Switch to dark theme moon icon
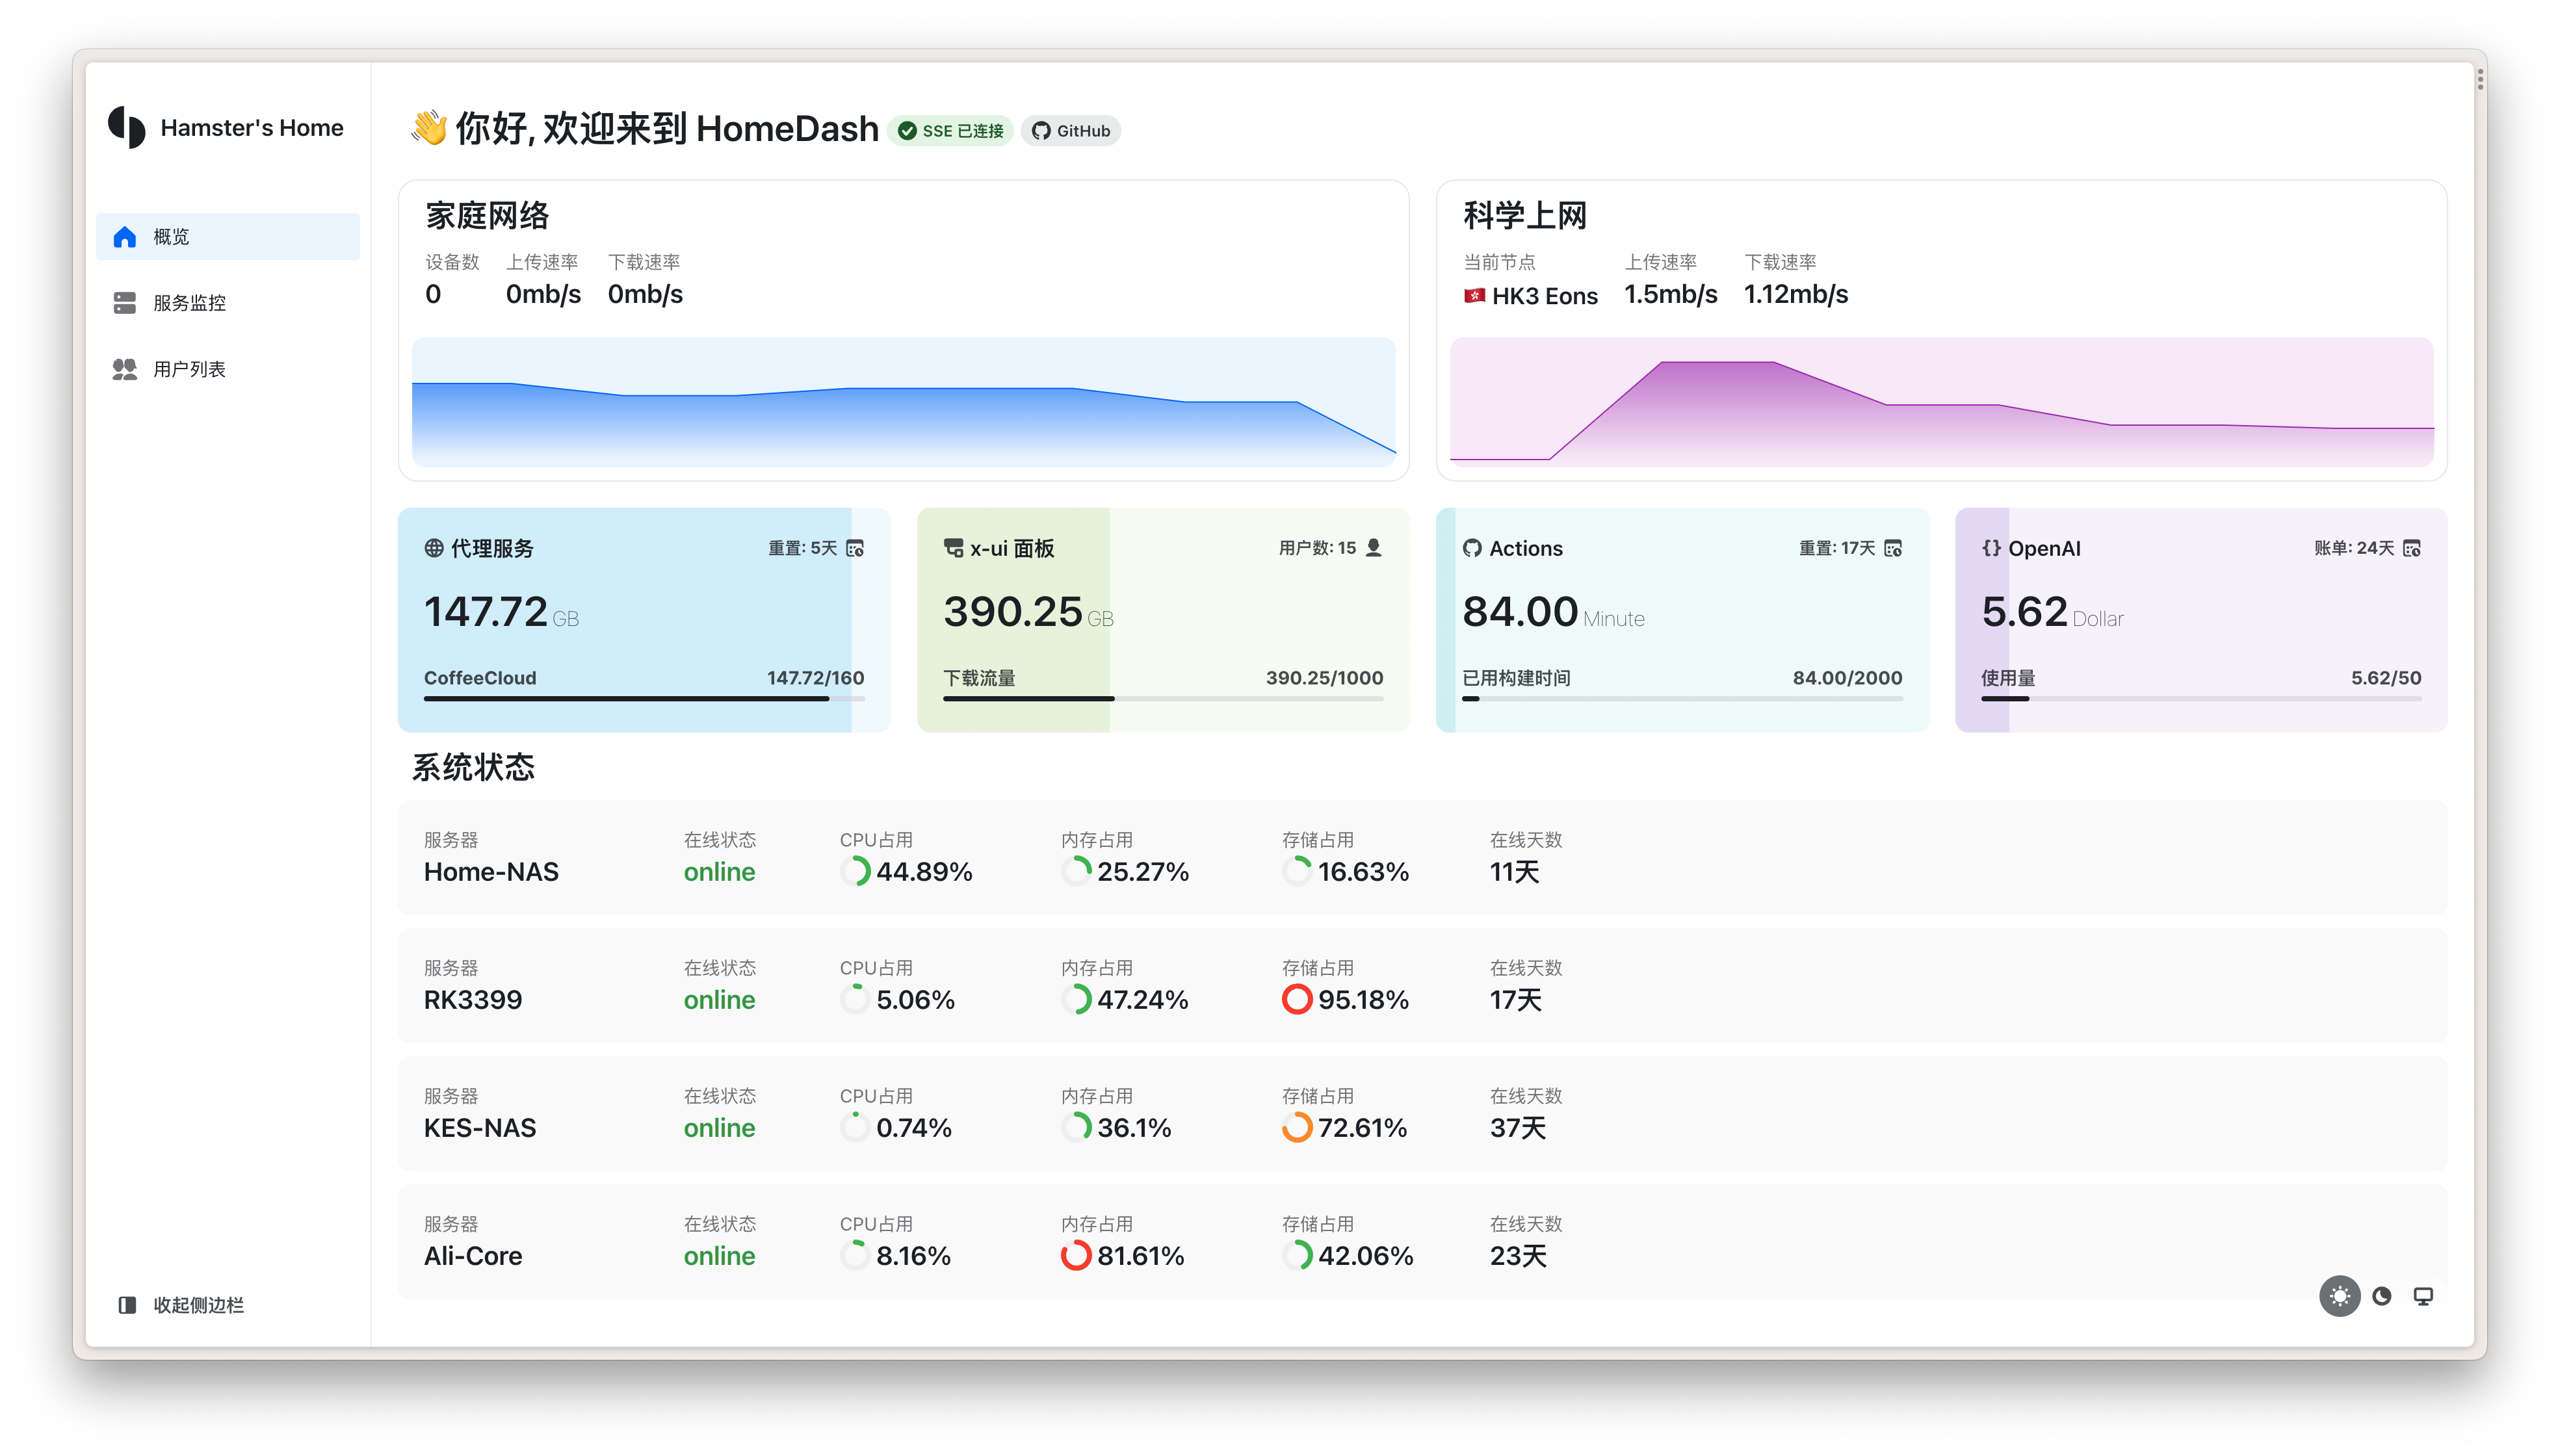This screenshot has height=1456, width=2560. [x=2382, y=1297]
